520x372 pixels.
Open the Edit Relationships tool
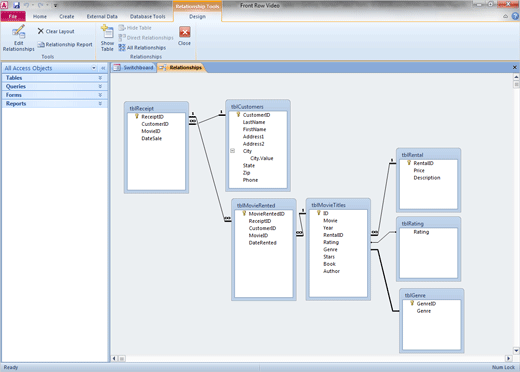click(18, 38)
